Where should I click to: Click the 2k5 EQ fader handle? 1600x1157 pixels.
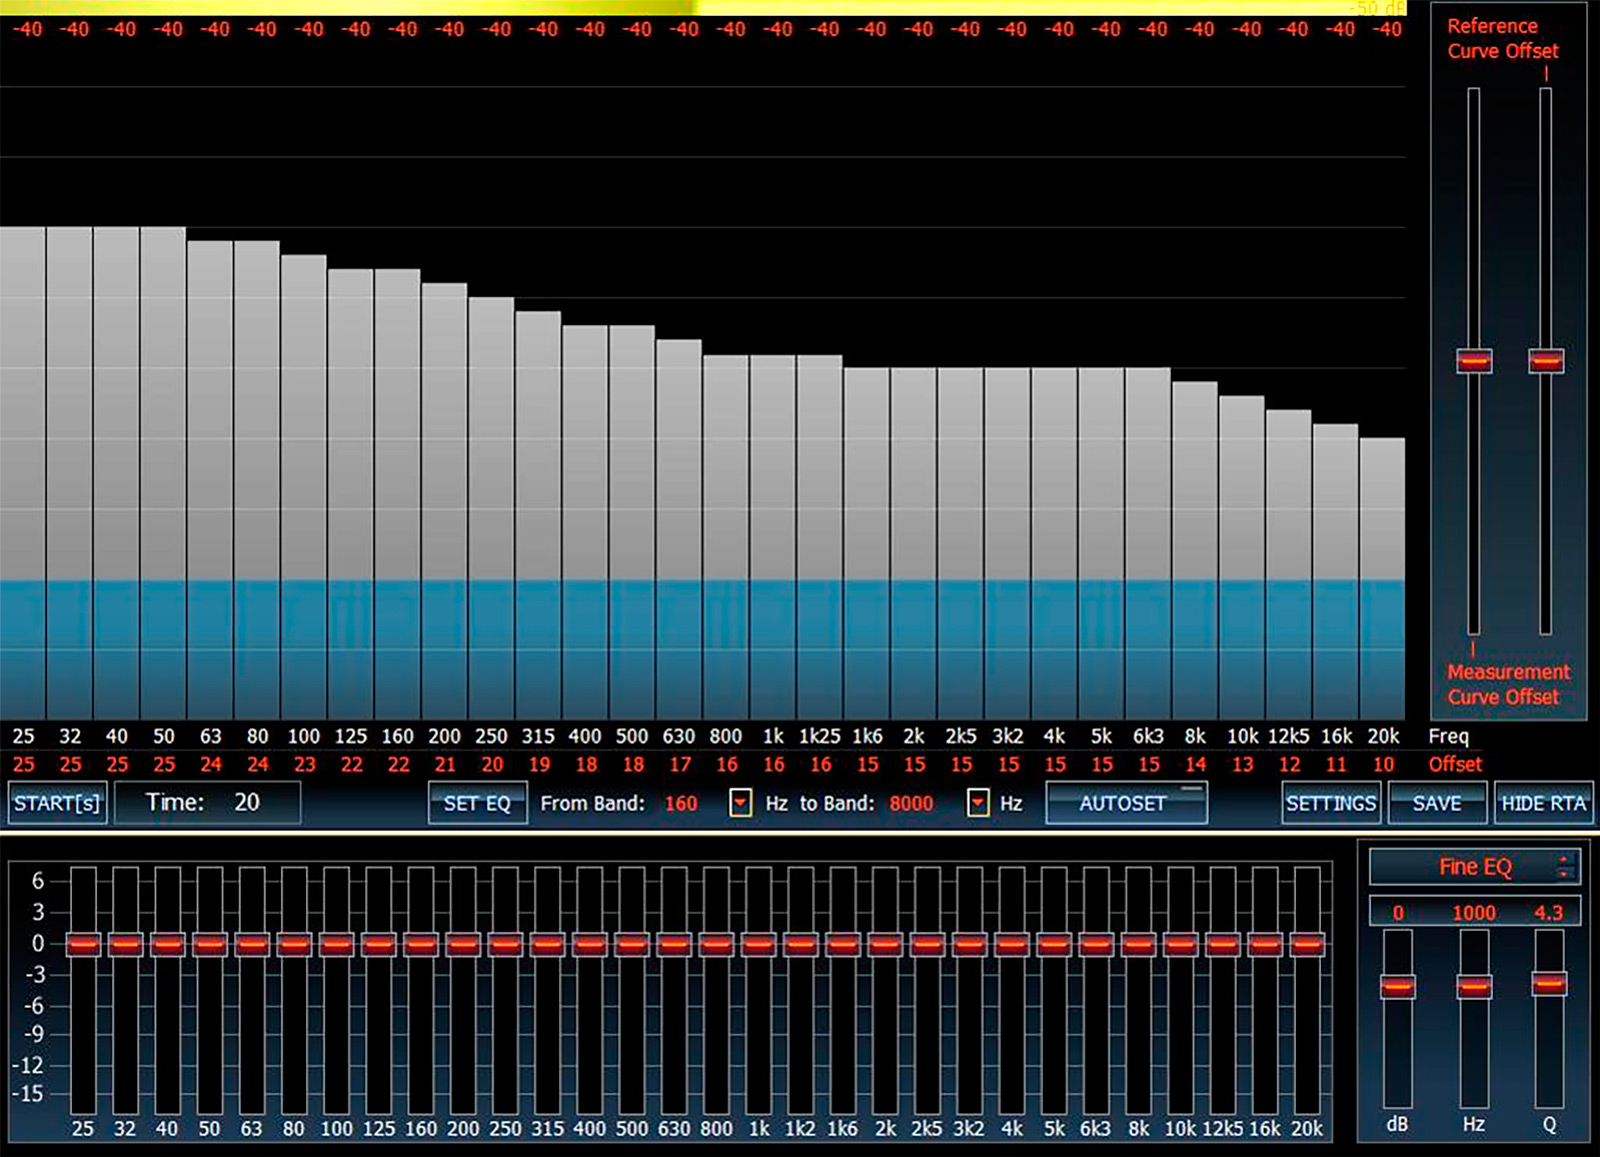click(927, 943)
